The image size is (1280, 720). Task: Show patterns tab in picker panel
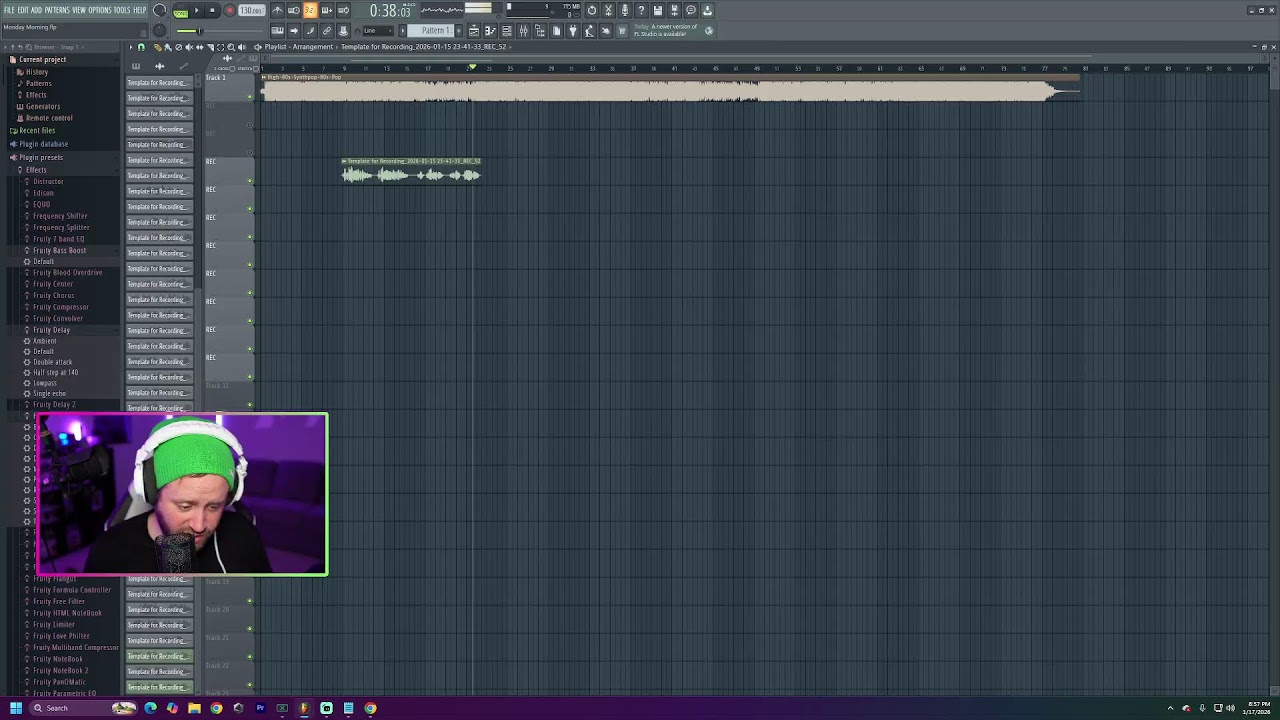tap(136, 66)
